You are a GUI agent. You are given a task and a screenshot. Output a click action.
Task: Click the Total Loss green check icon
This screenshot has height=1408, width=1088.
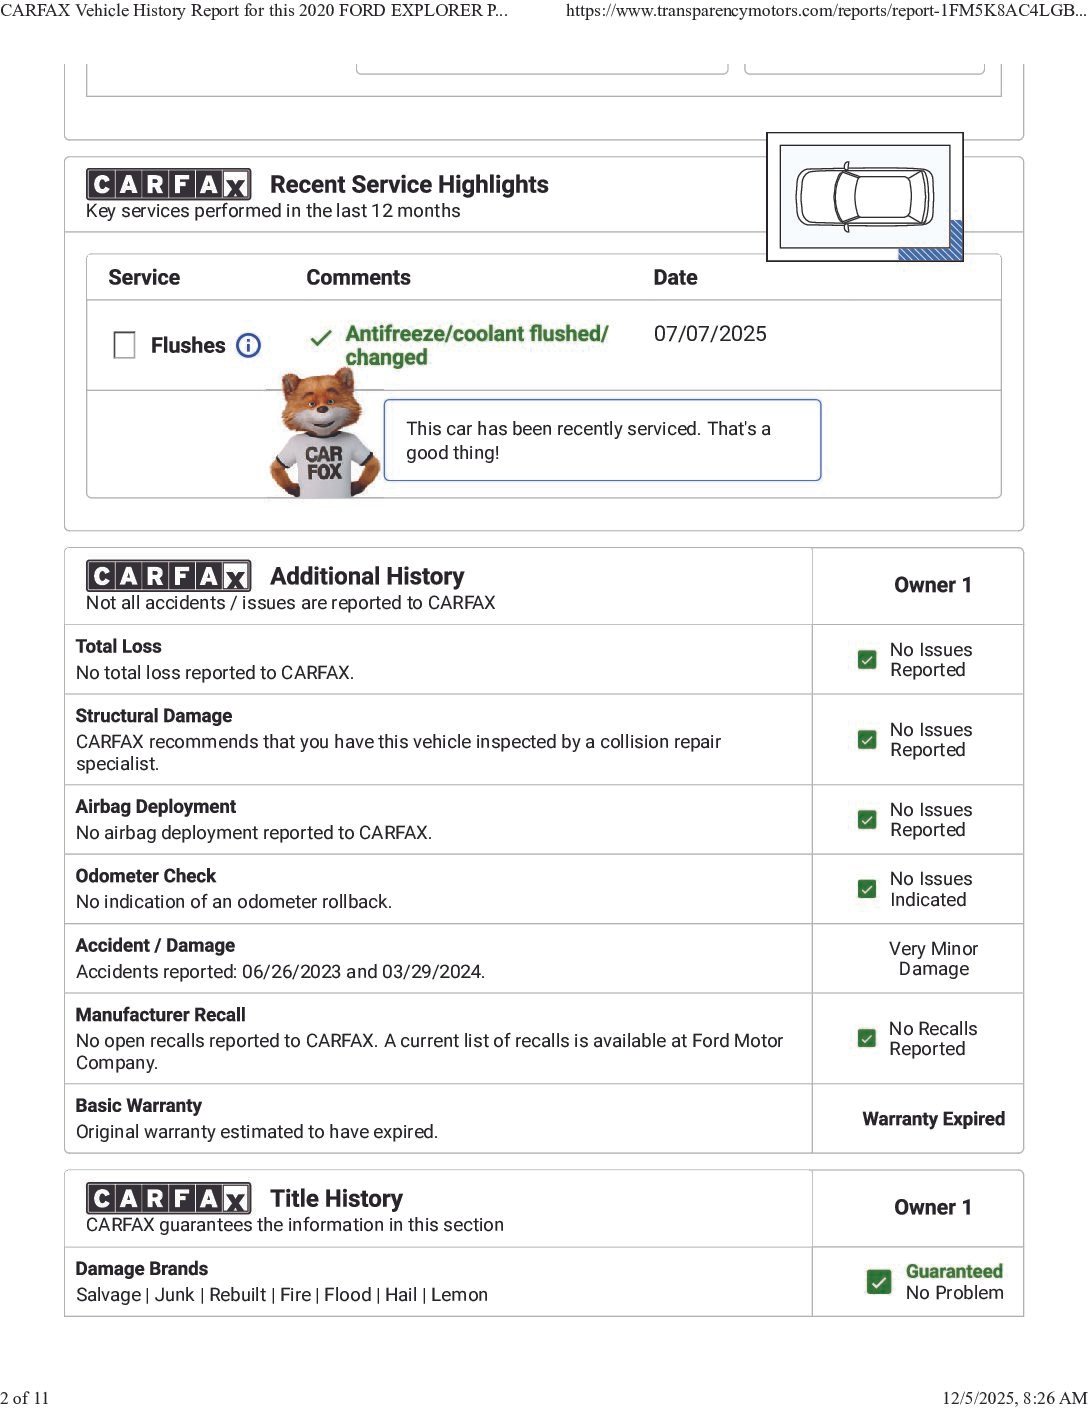tap(867, 660)
